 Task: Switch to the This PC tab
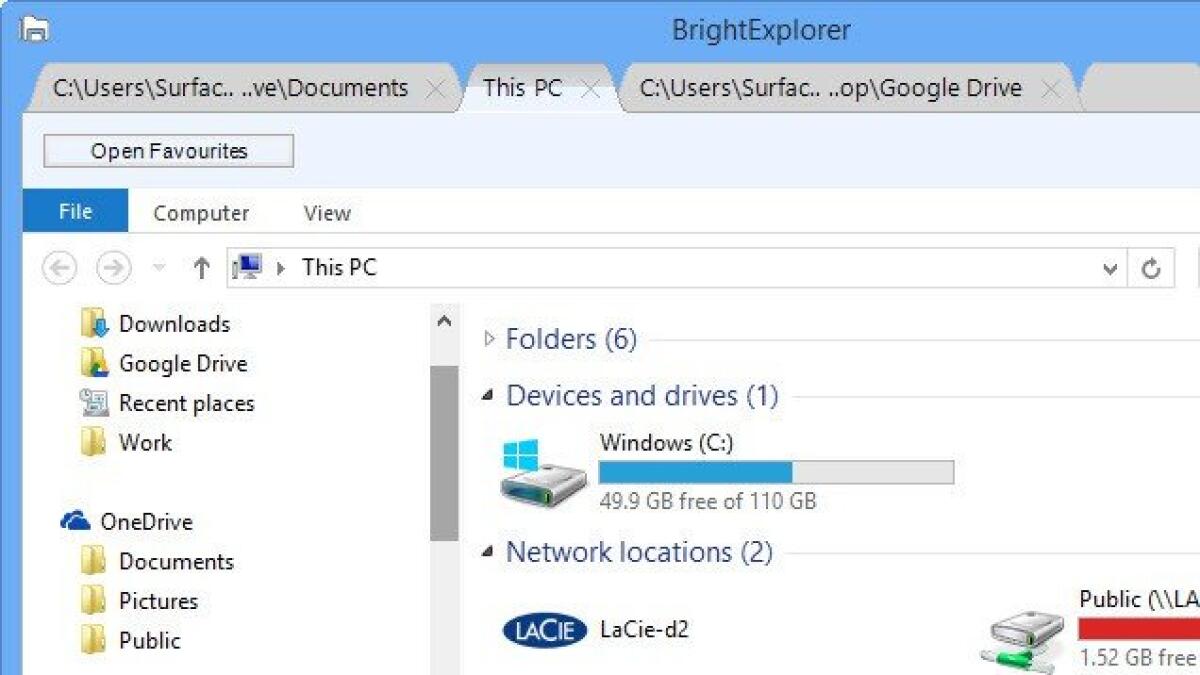pyautogui.click(x=523, y=87)
